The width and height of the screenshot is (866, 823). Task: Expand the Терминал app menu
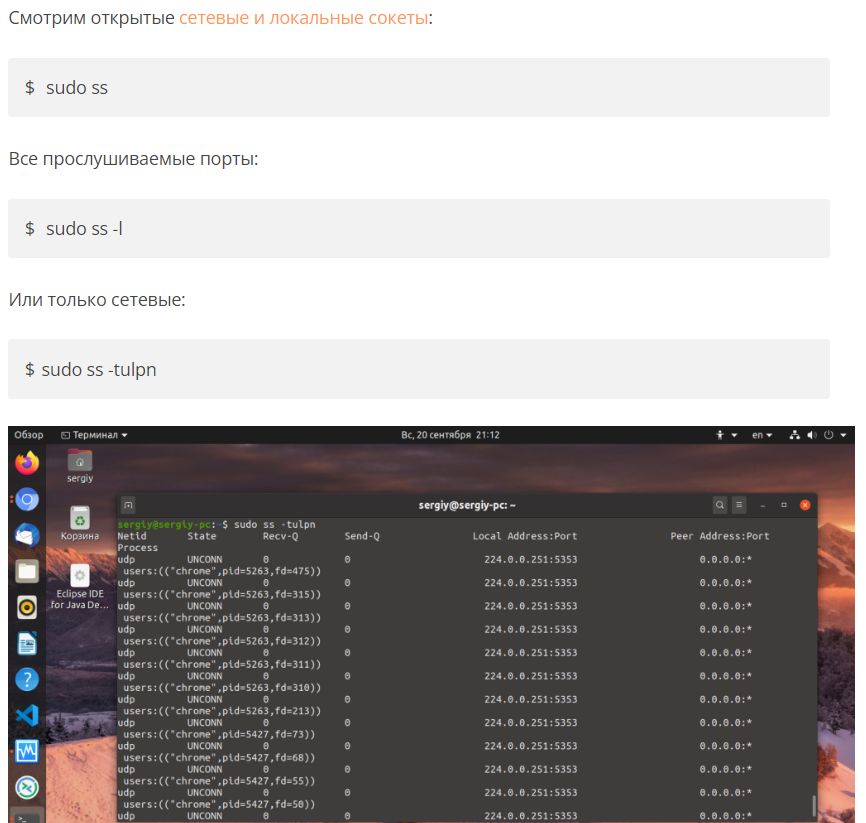click(94, 435)
